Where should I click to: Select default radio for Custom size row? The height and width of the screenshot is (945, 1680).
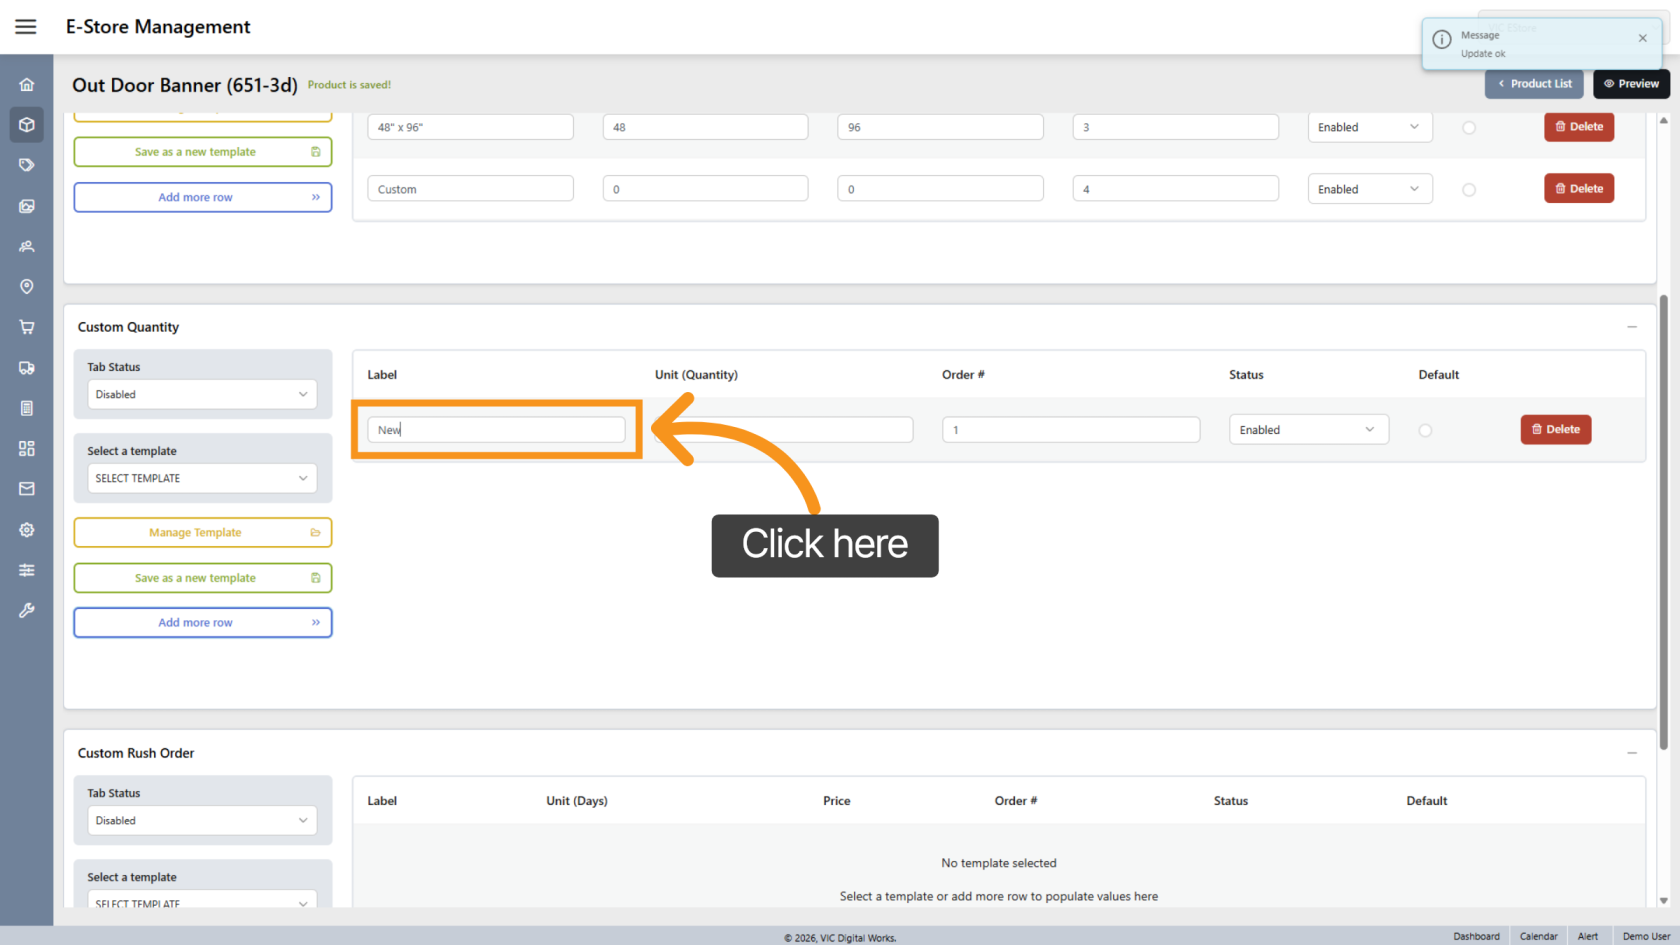[1469, 190]
